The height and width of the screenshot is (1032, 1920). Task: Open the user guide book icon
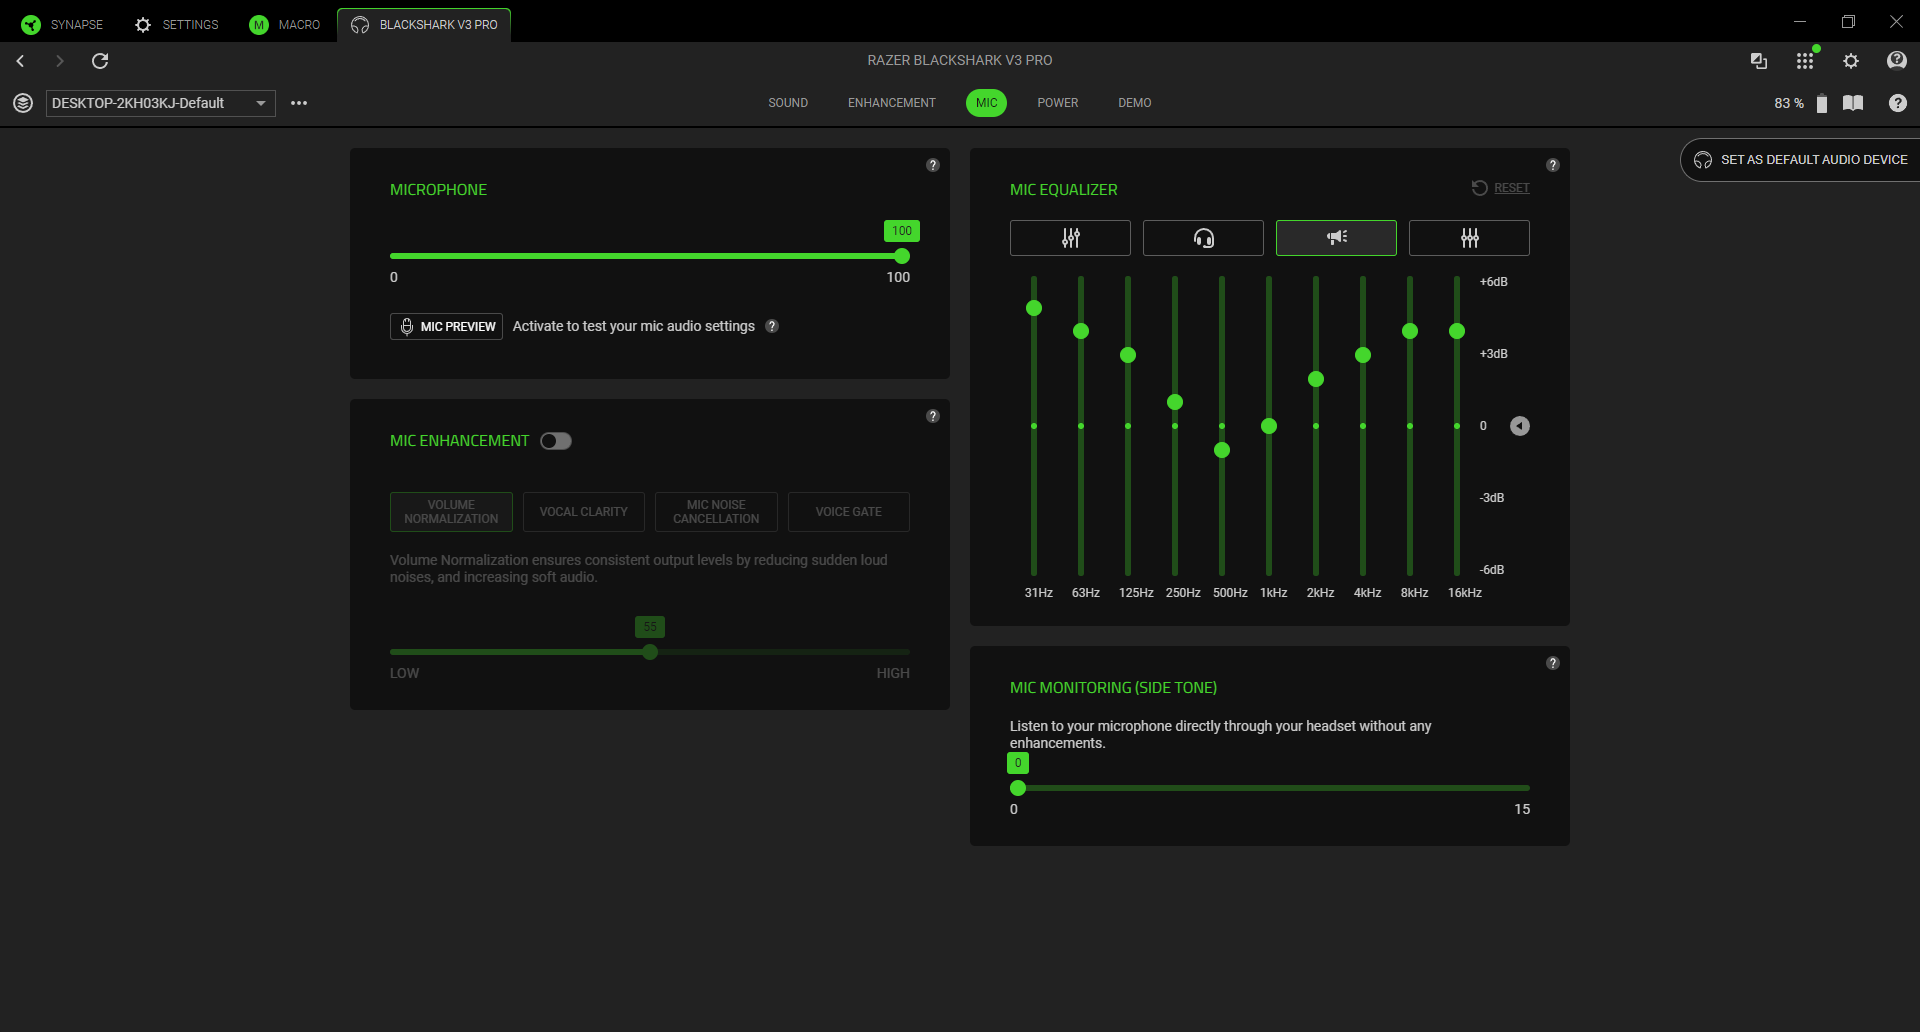pyautogui.click(x=1853, y=103)
